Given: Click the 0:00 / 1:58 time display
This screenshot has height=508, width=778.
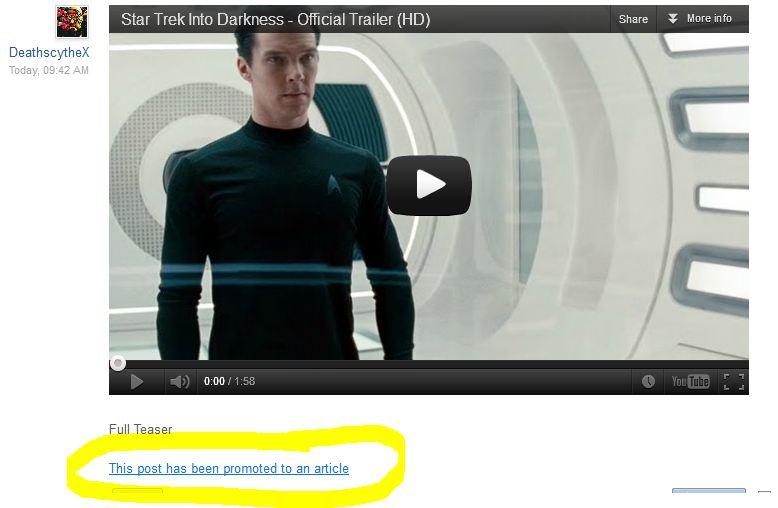Looking at the screenshot, I should point(229,381).
